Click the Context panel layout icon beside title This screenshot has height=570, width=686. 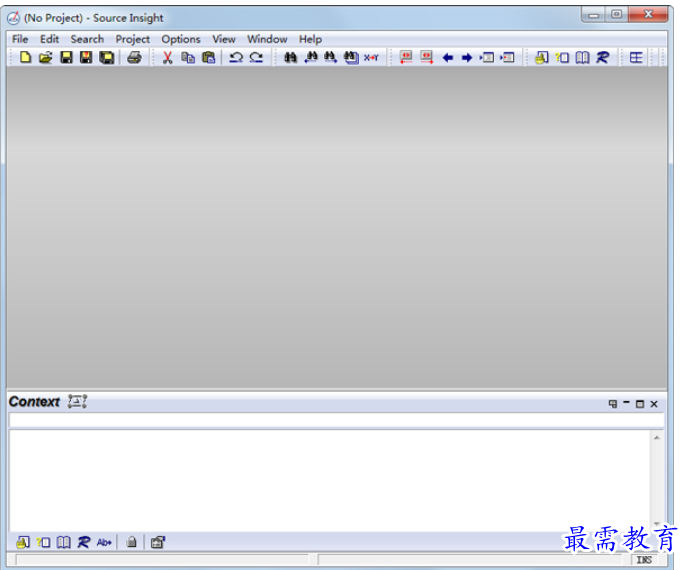coord(77,401)
